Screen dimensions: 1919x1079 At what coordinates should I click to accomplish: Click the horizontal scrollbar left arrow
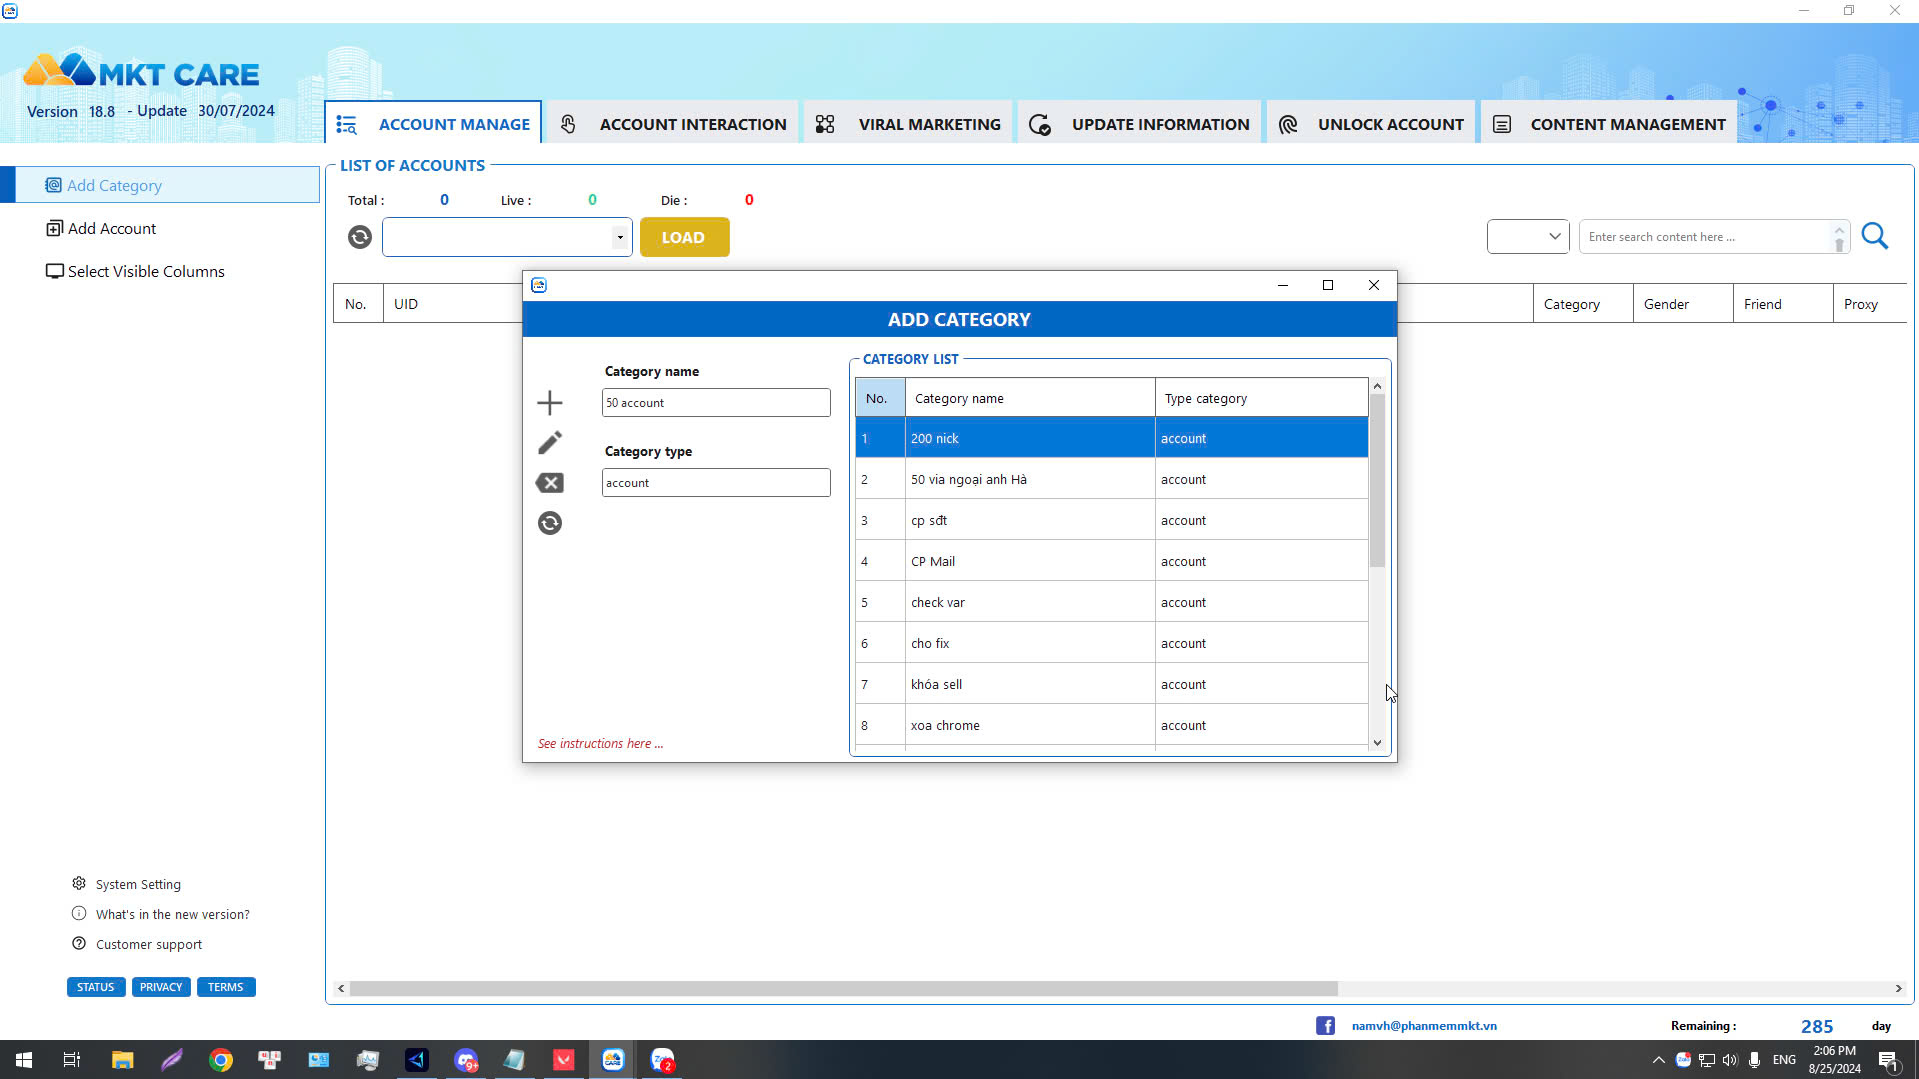[x=341, y=989]
